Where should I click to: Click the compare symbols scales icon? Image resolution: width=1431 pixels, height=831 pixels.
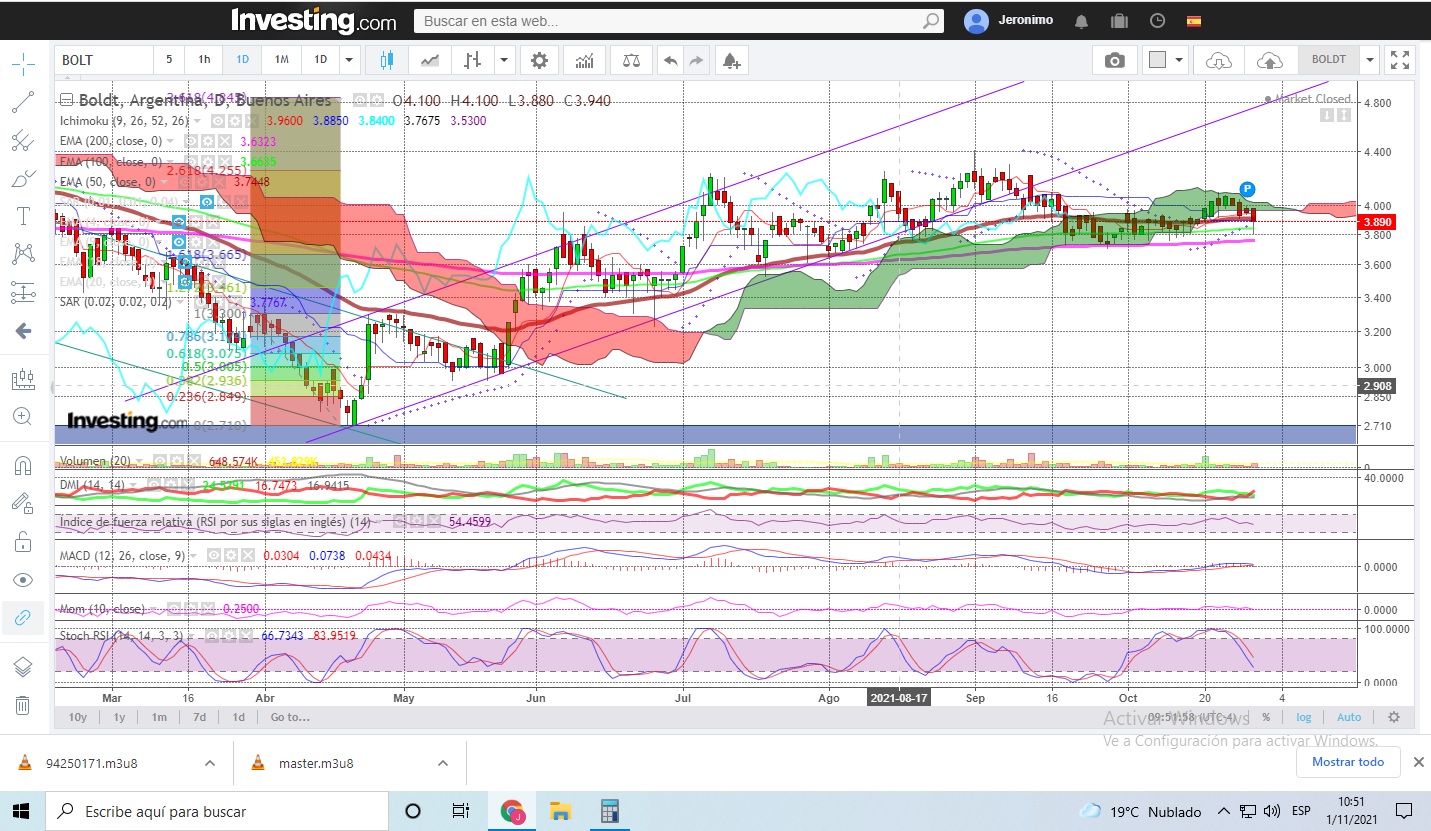(631, 60)
